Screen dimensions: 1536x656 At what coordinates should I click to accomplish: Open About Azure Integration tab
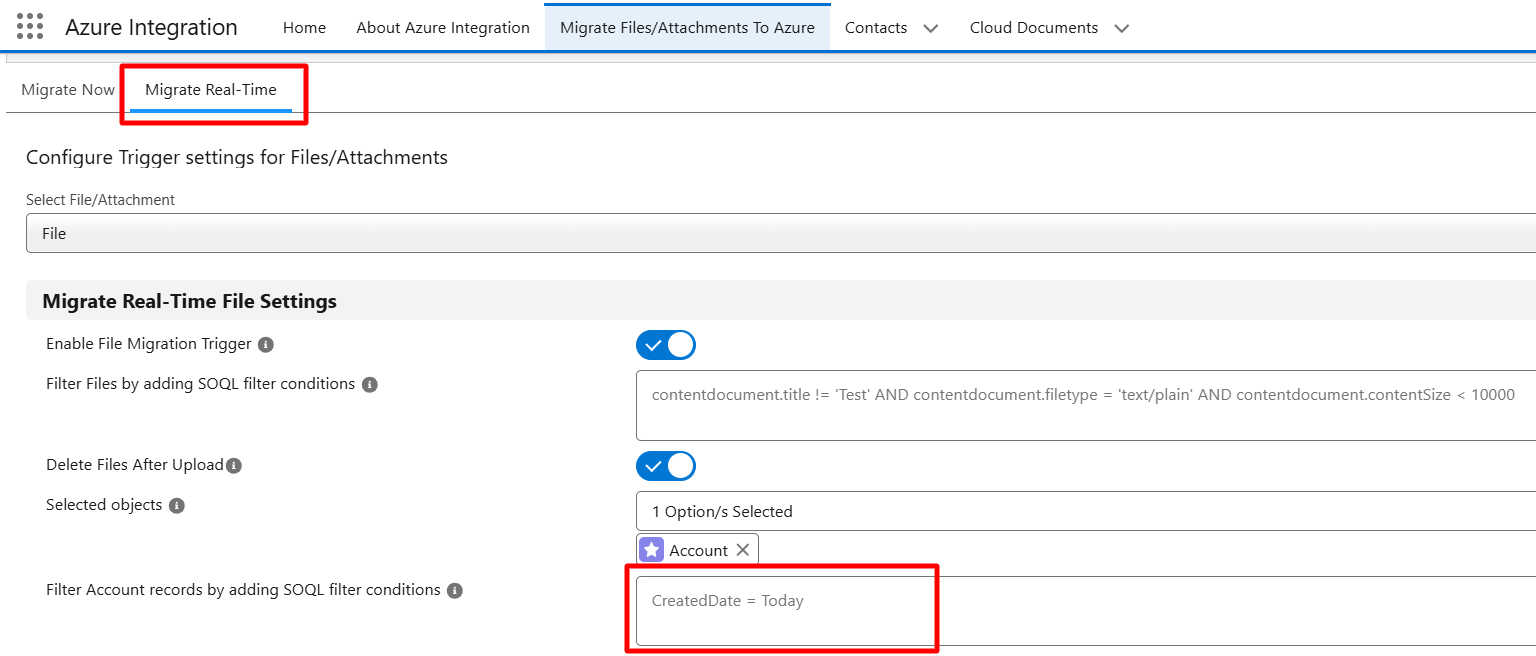[x=443, y=28]
